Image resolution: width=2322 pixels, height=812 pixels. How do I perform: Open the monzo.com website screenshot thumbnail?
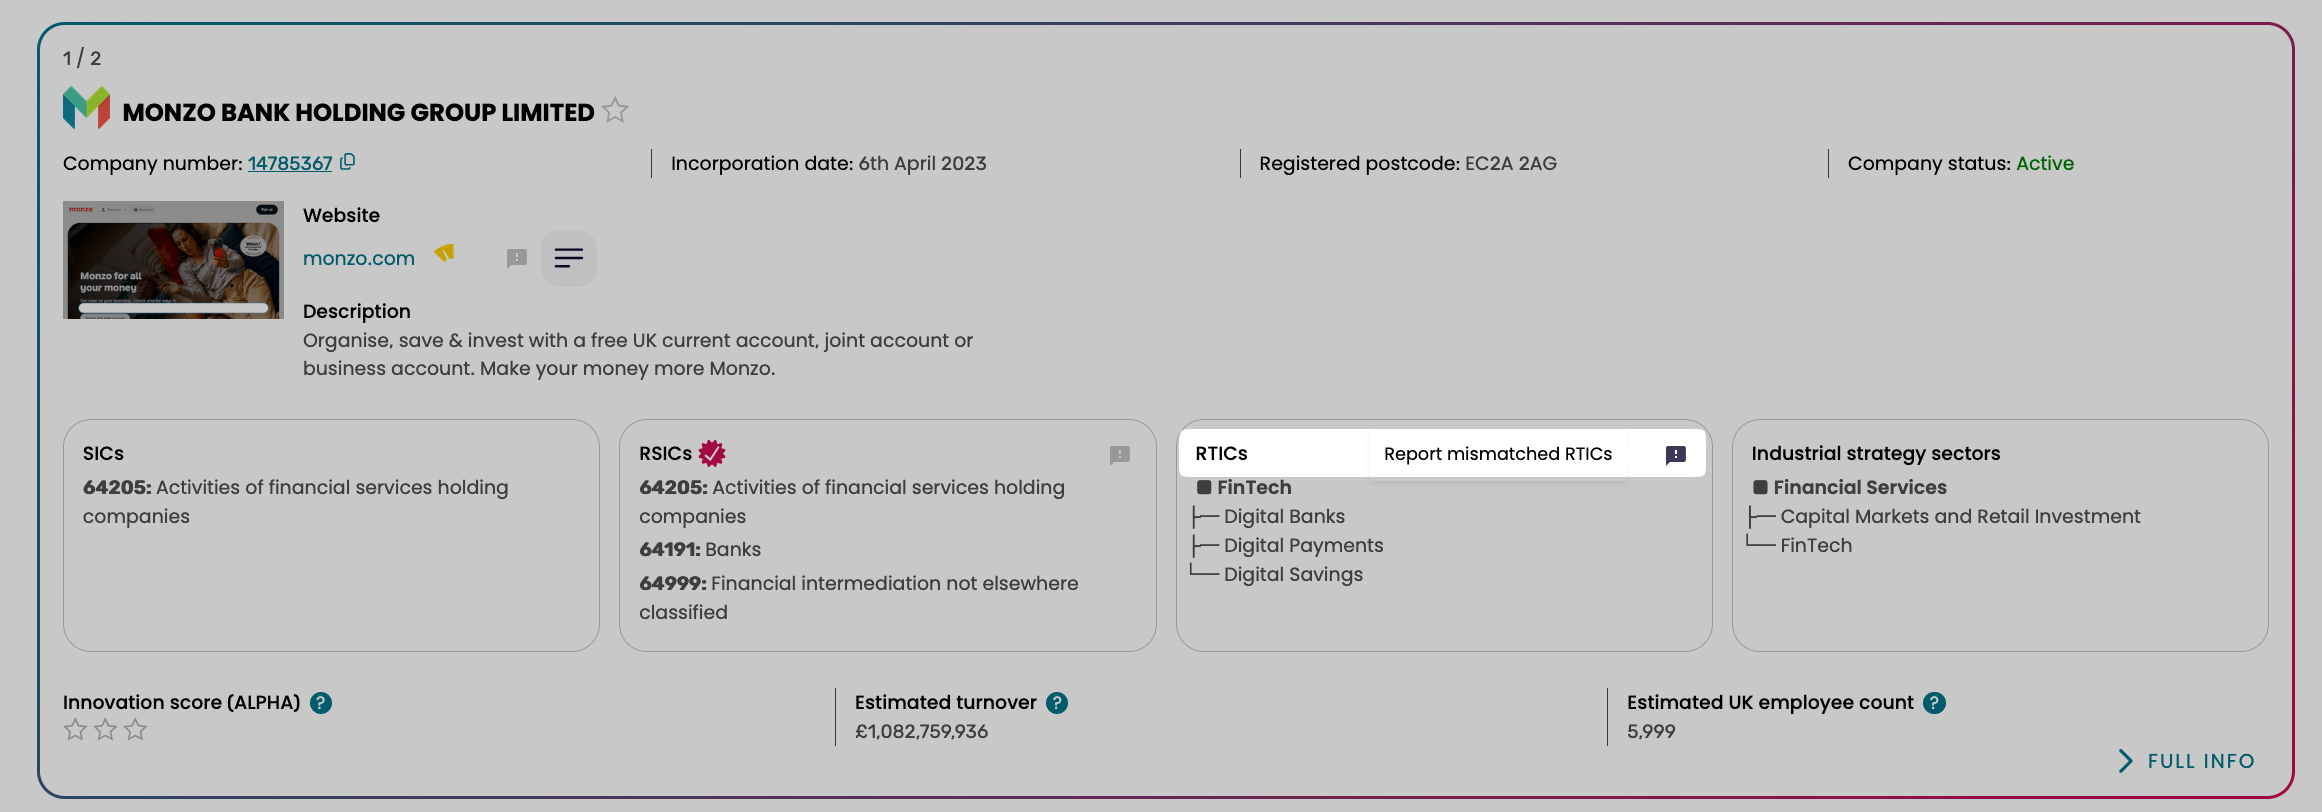coord(173,260)
